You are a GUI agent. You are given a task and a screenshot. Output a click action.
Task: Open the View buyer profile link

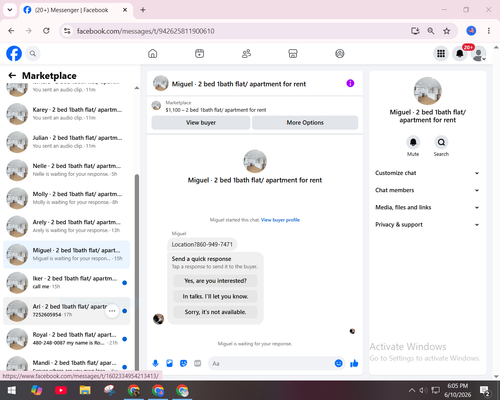[280, 220]
